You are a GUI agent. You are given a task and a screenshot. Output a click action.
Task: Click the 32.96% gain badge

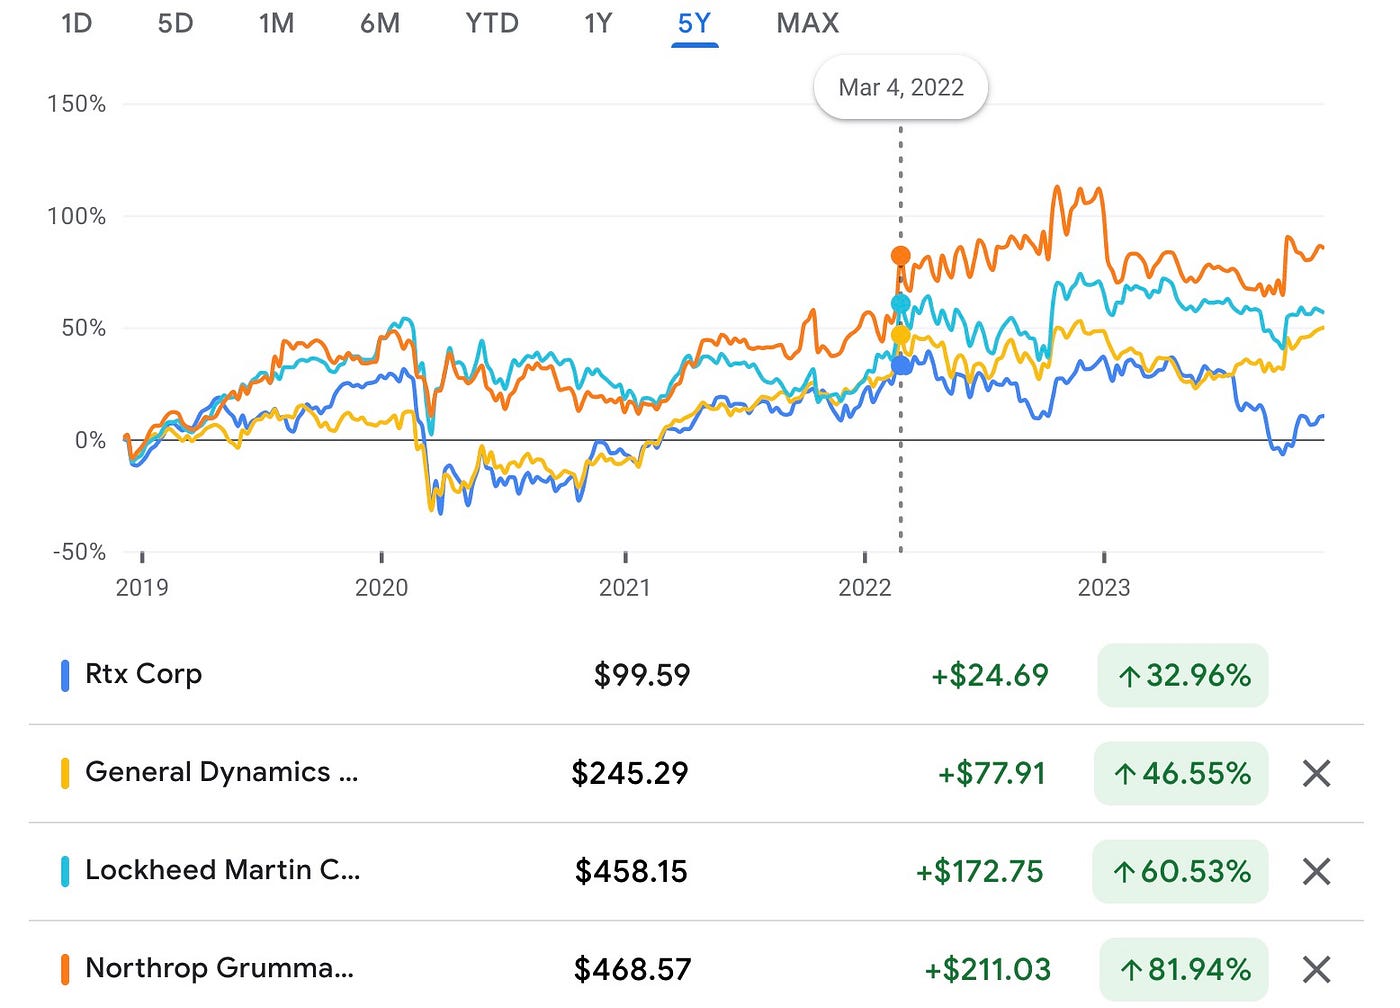click(1183, 676)
